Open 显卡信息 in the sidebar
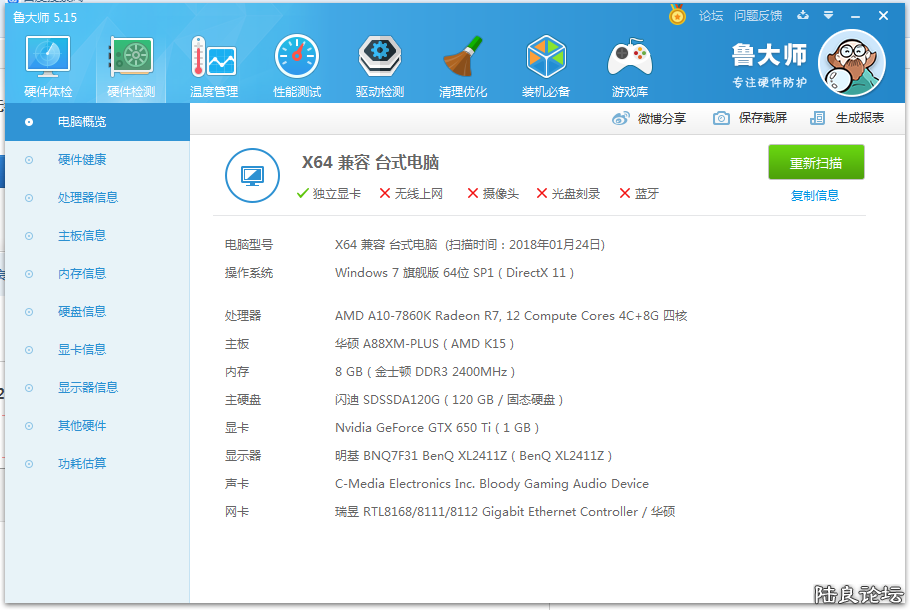This screenshot has width=910, height=610. point(81,350)
